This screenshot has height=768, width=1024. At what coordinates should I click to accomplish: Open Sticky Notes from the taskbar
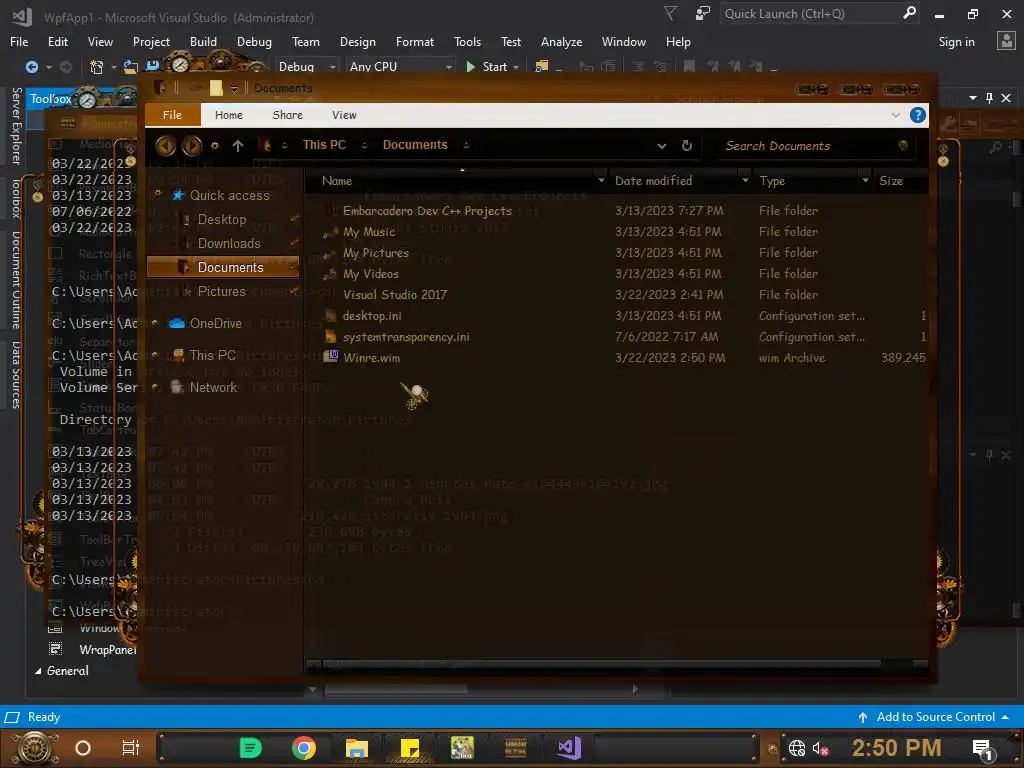tap(409, 748)
